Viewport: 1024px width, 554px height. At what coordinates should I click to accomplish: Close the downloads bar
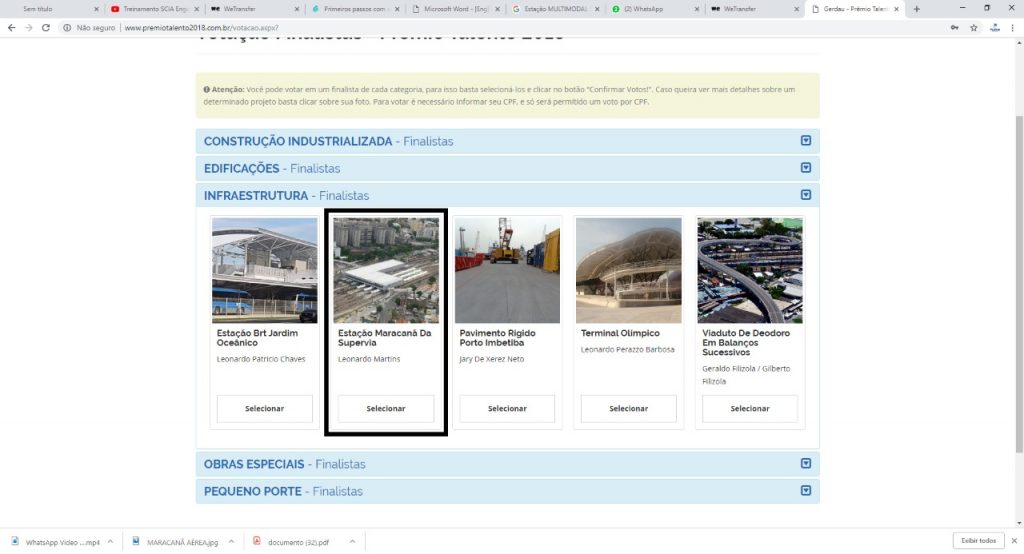[1014, 541]
